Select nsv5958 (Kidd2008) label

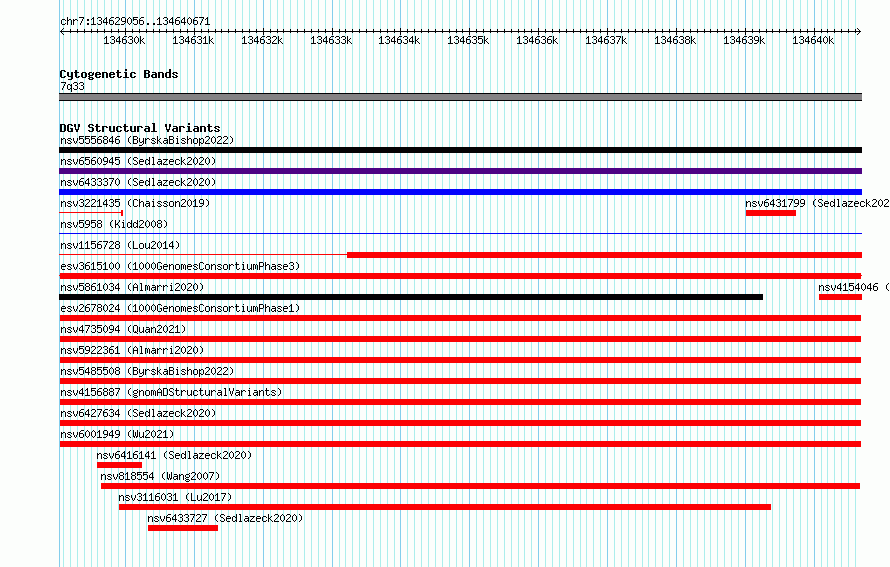[114, 224]
